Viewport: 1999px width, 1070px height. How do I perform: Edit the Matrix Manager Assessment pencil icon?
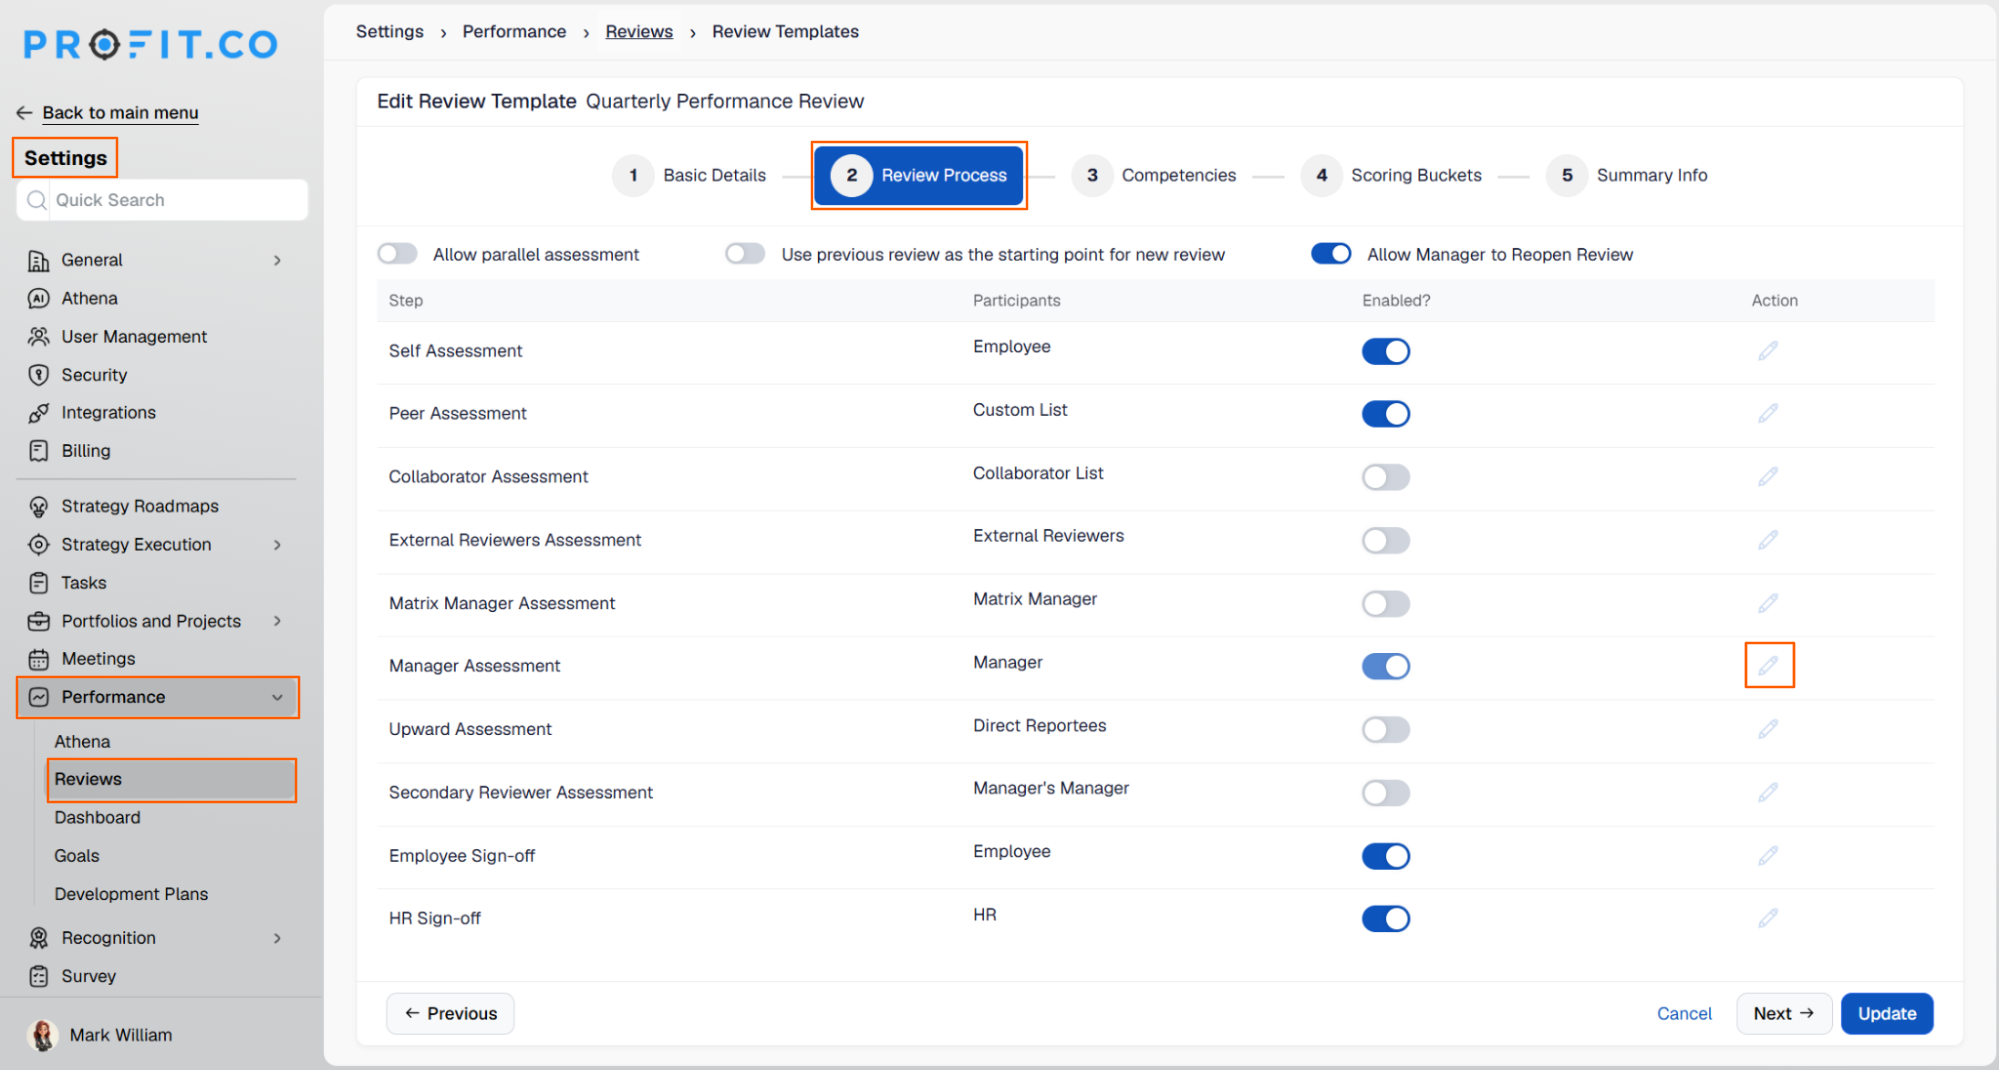[1768, 603]
